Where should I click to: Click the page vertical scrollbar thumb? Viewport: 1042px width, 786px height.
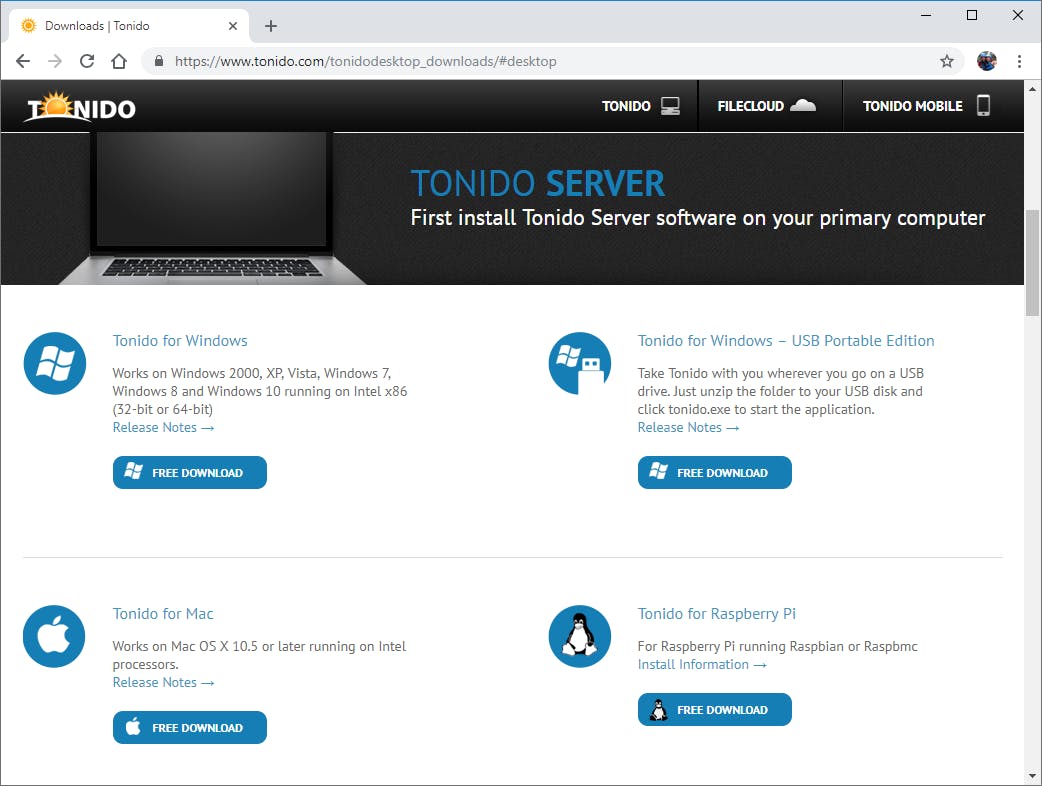coord(1033,262)
